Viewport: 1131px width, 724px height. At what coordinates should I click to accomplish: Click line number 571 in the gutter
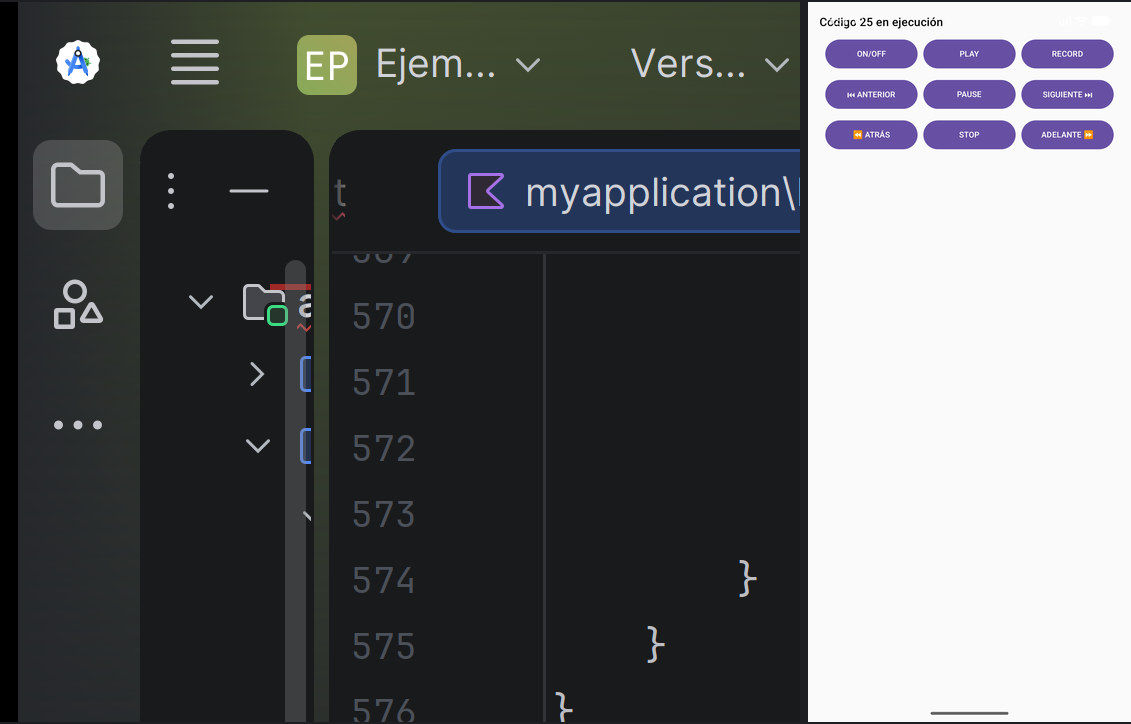384,382
